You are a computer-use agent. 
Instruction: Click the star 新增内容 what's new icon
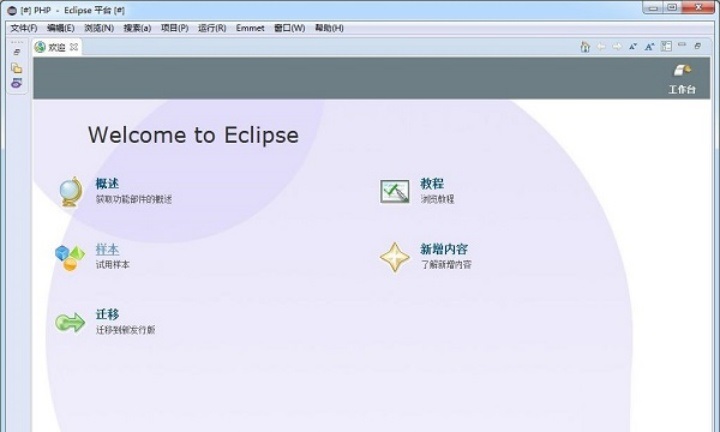[395, 258]
